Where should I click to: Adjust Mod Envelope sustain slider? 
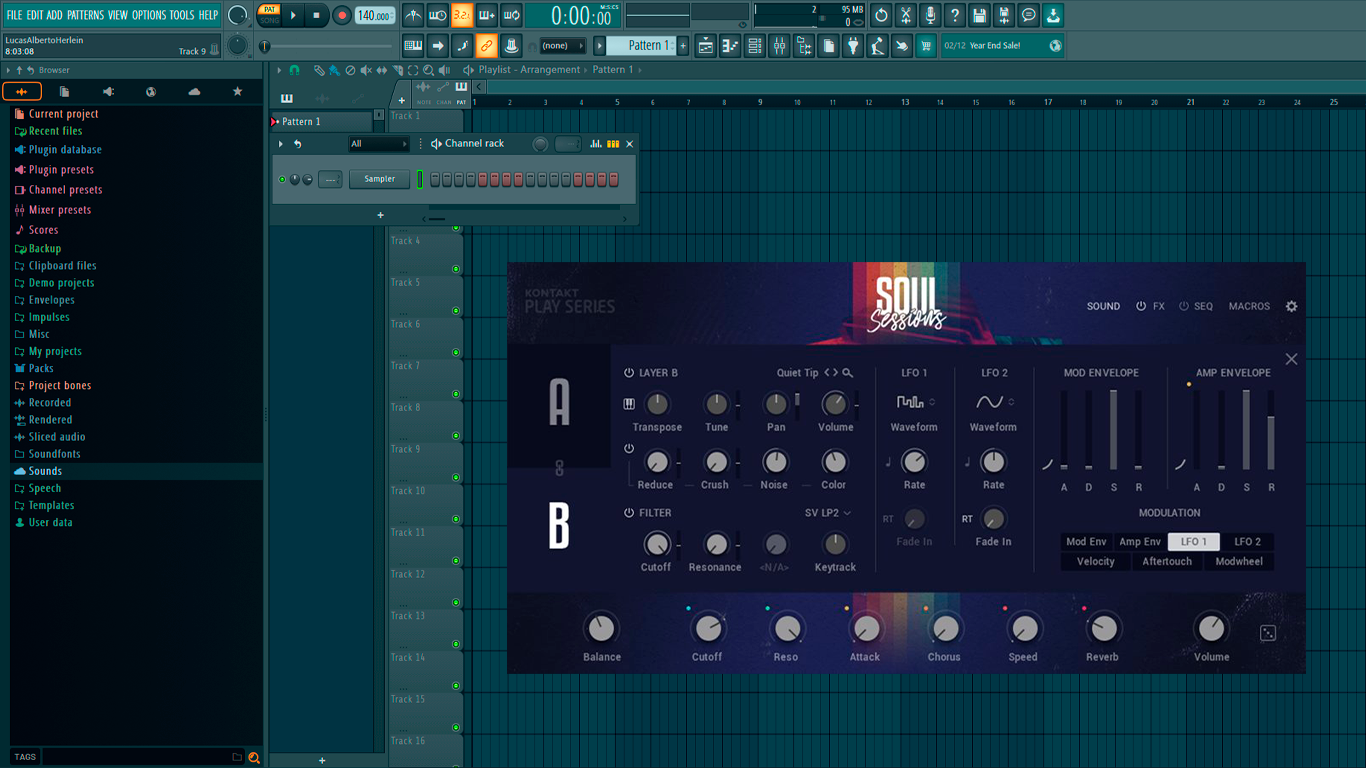[x=1113, y=430]
